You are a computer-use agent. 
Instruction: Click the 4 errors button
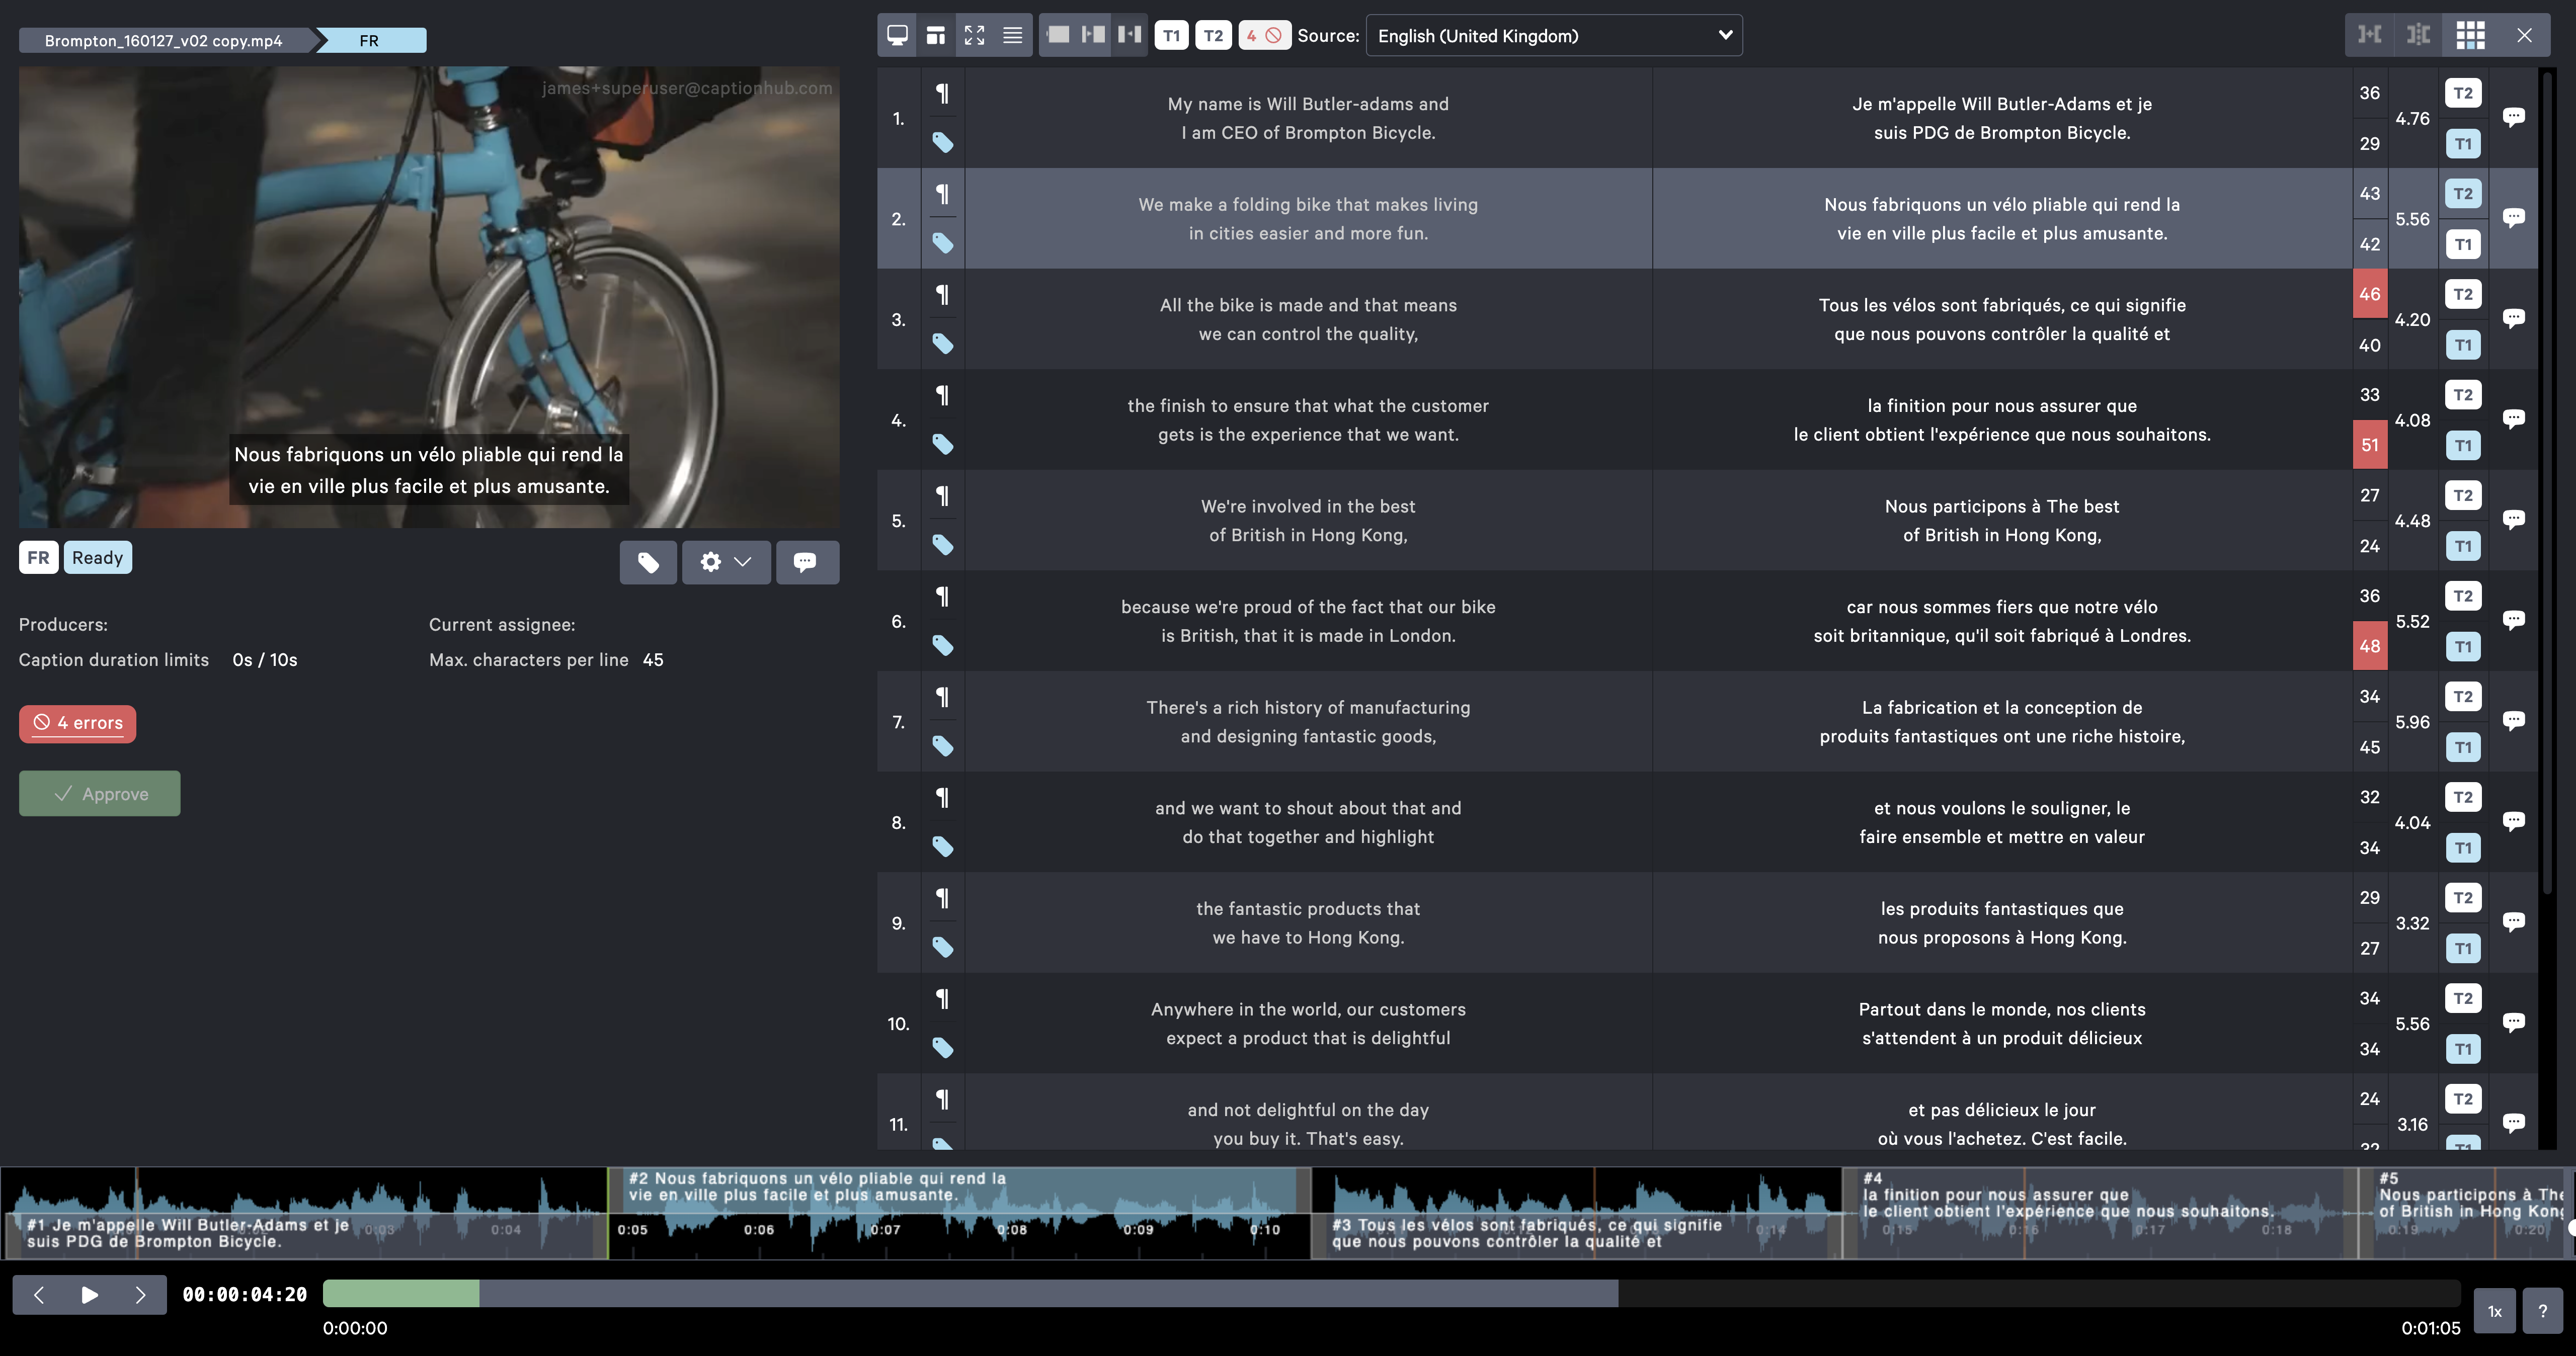[77, 723]
